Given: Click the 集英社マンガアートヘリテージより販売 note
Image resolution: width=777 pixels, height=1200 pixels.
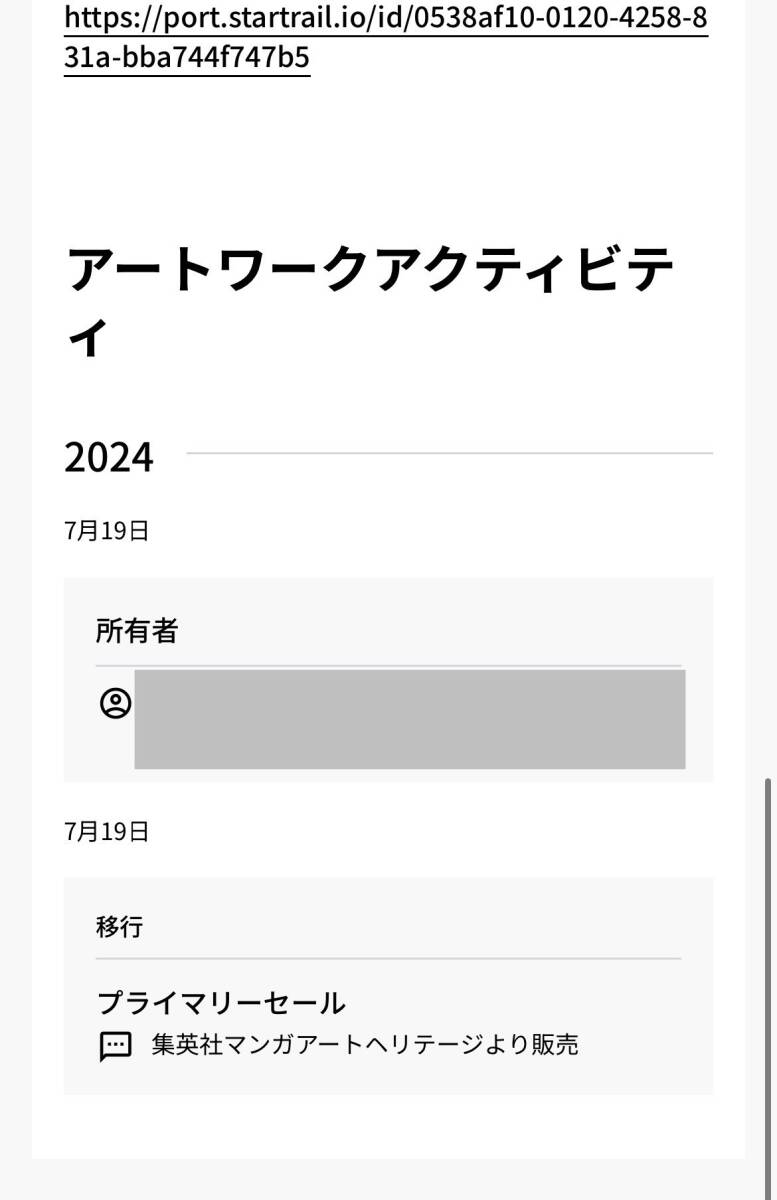Looking at the screenshot, I should click(365, 1046).
